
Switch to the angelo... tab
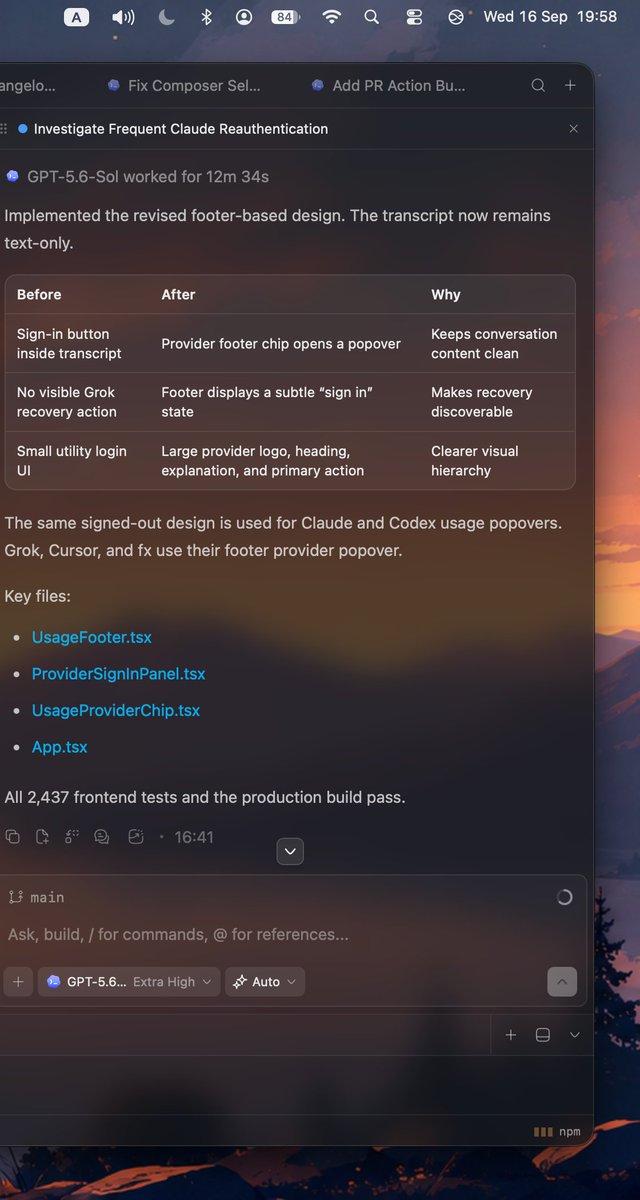click(x=28, y=86)
